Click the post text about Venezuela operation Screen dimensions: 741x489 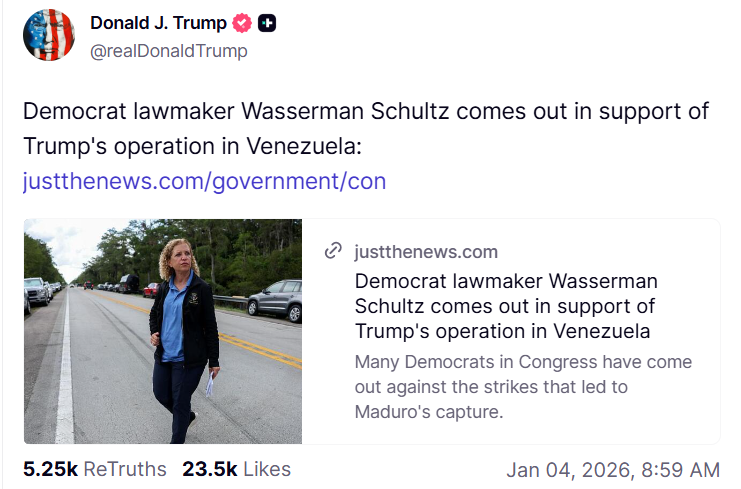pyautogui.click(x=366, y=129)
